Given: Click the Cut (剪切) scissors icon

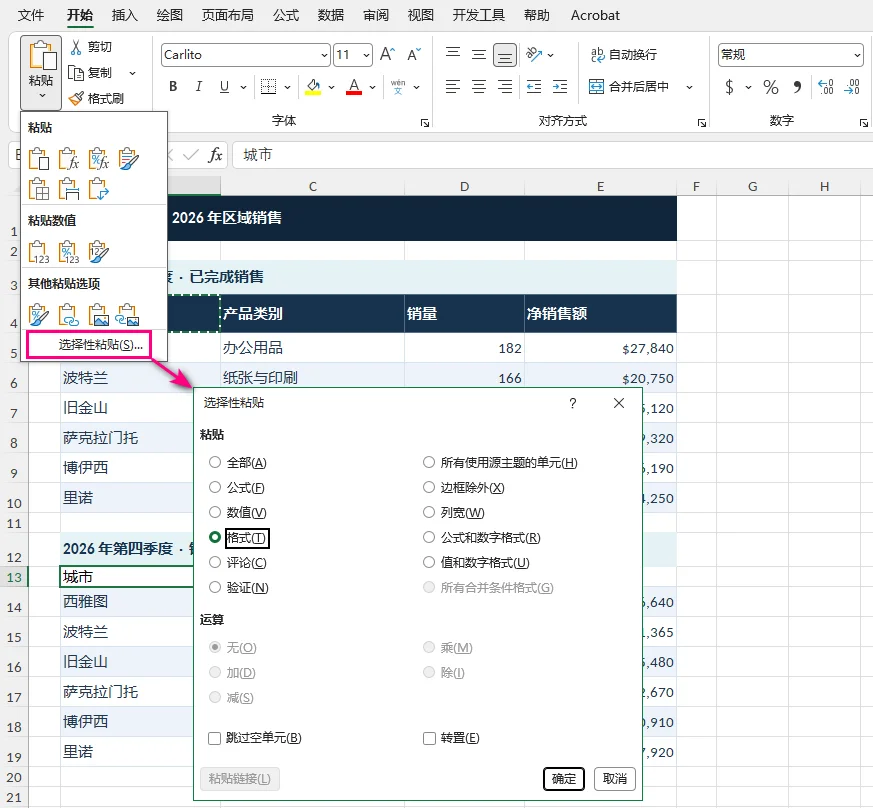Looking at the screenshot, I should point(76,47).
